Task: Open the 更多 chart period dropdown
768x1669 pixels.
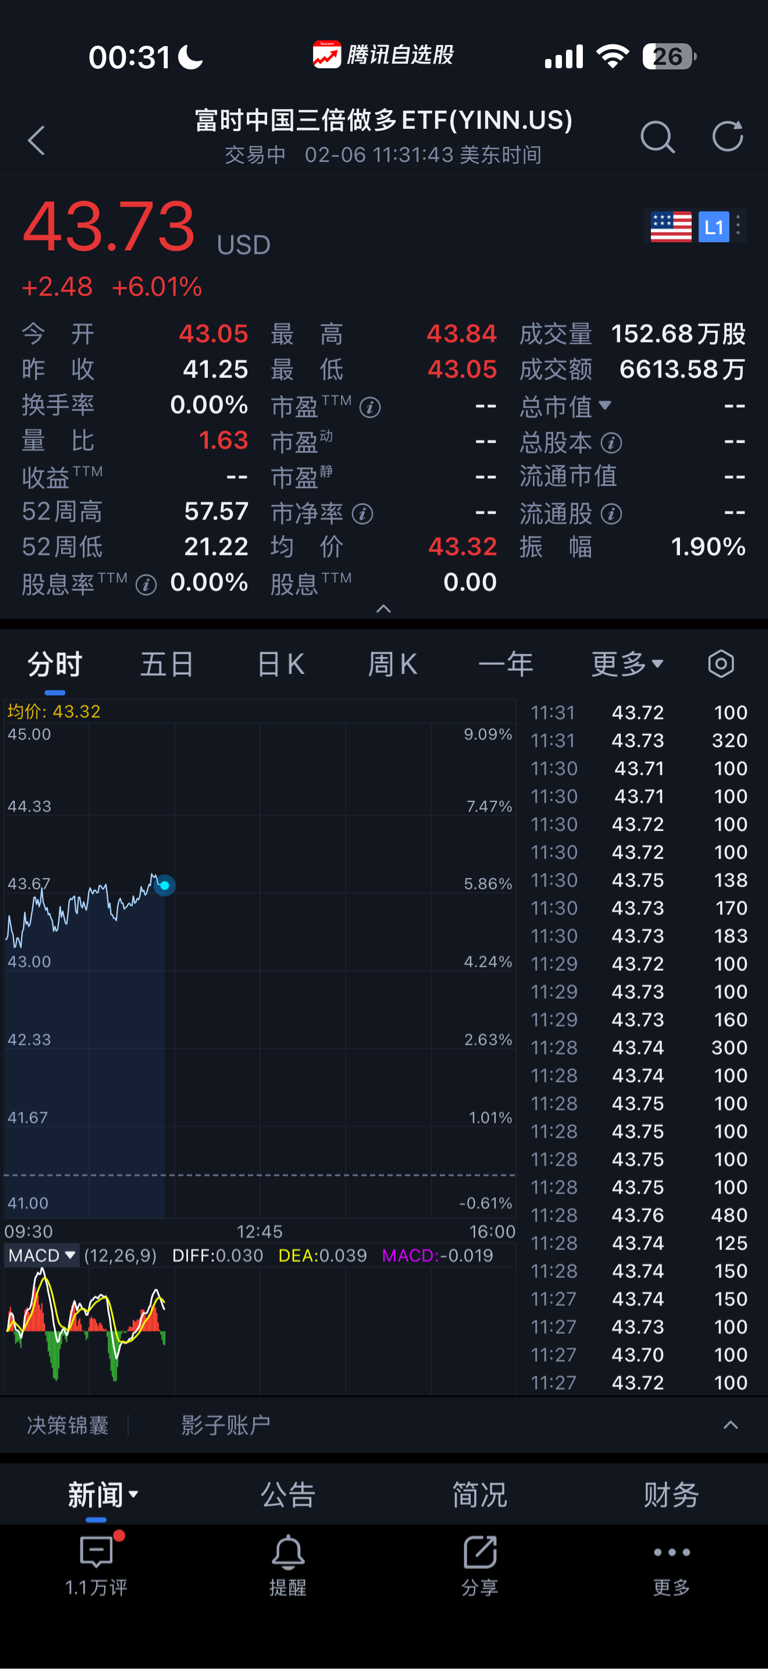Action: click(627, 664)
